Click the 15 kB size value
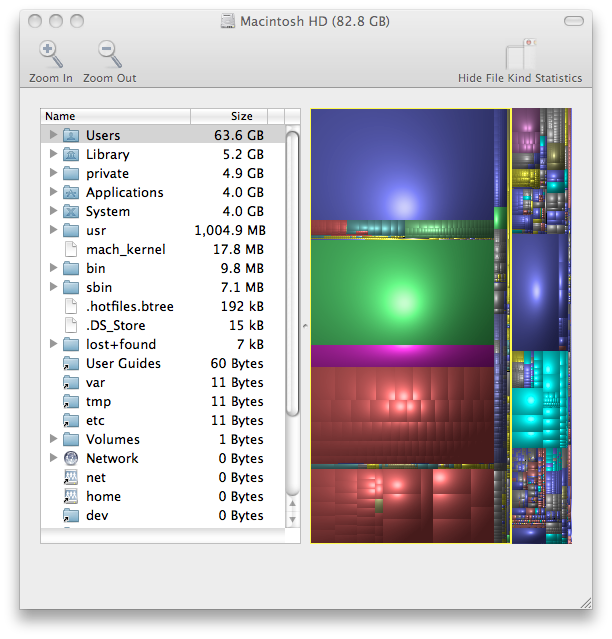The height and width of the screenshot is (639, 612). 247,326
